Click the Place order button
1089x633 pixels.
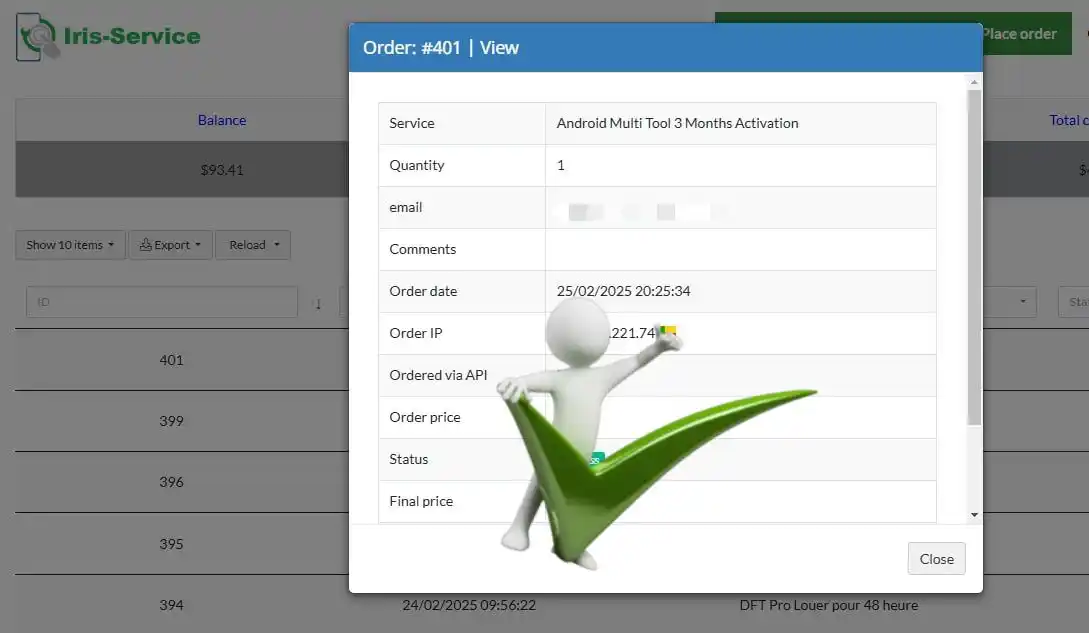click(1018, 33)
